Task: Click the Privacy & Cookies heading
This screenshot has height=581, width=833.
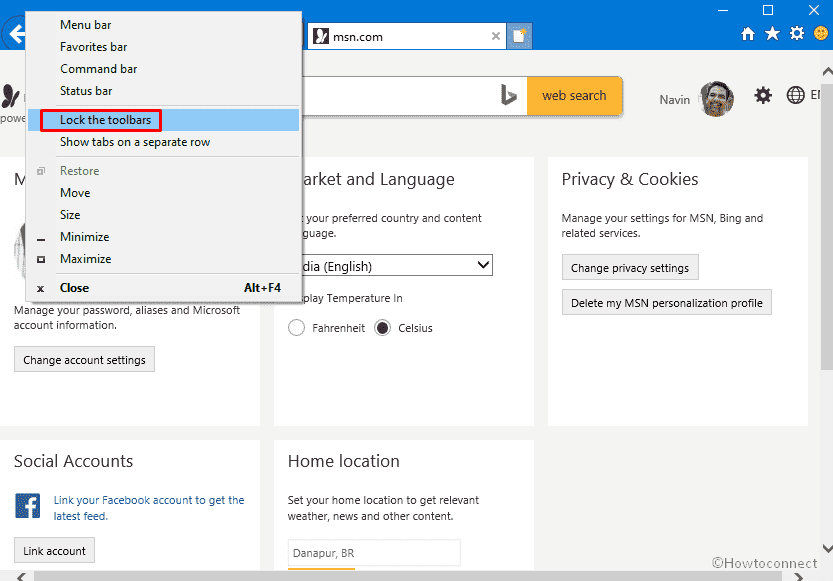Action: click(630, 180)
